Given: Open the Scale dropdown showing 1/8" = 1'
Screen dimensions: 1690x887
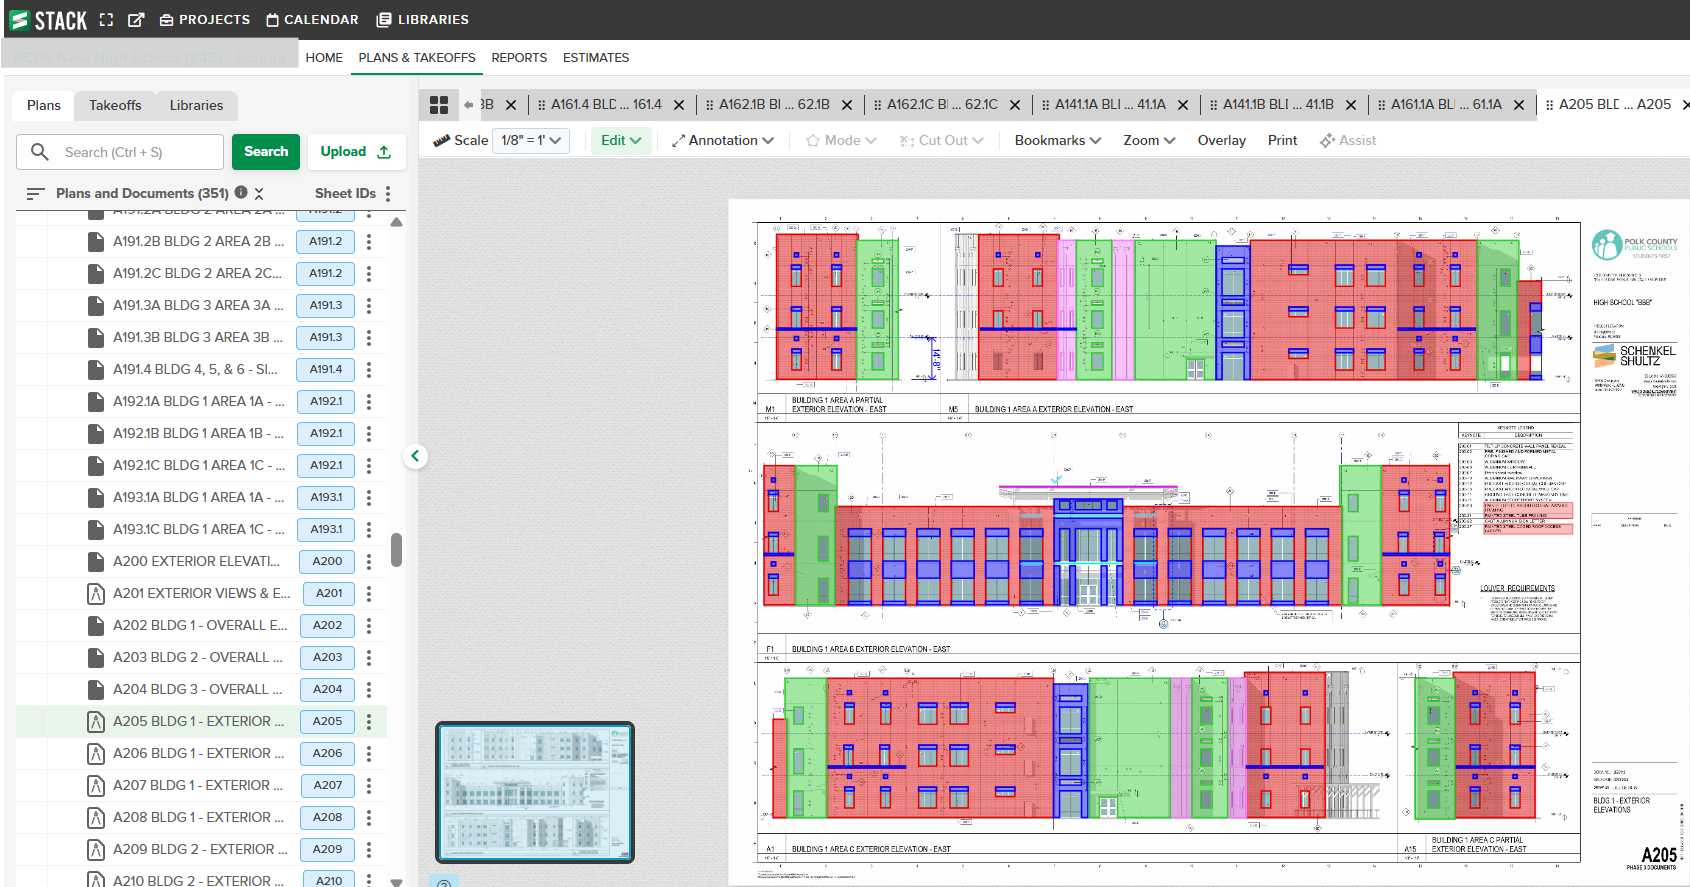Looking at the screenshot, I should coord(531,141).
